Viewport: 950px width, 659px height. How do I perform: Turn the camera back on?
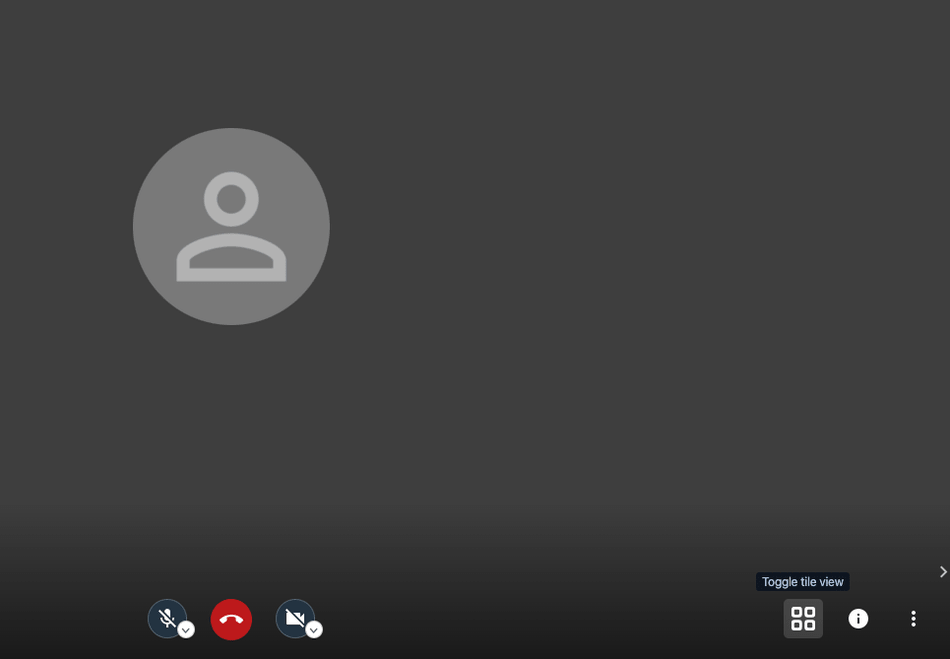tap(294, 618)
